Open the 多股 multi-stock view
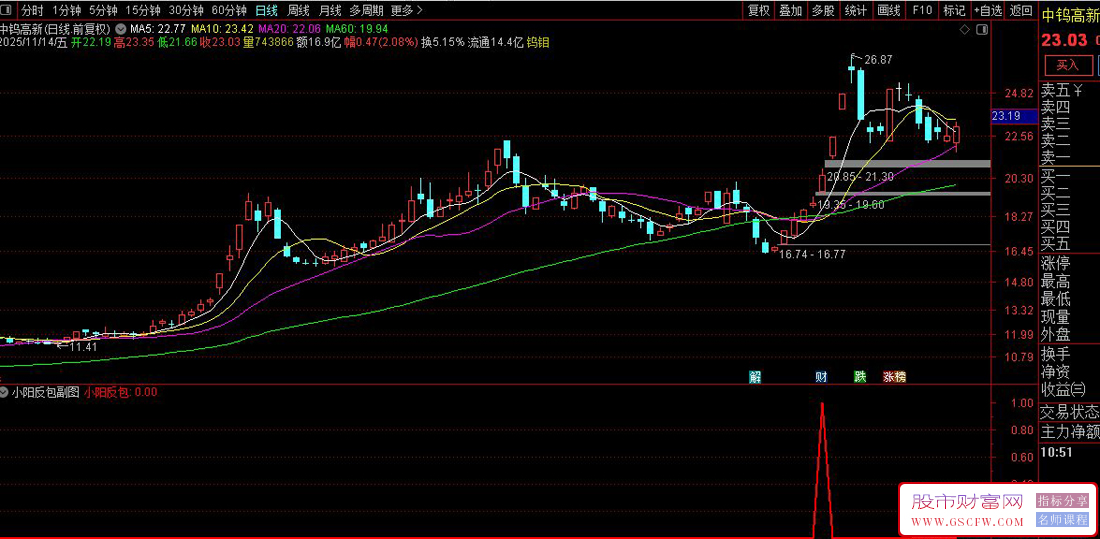 click(823, 10)
